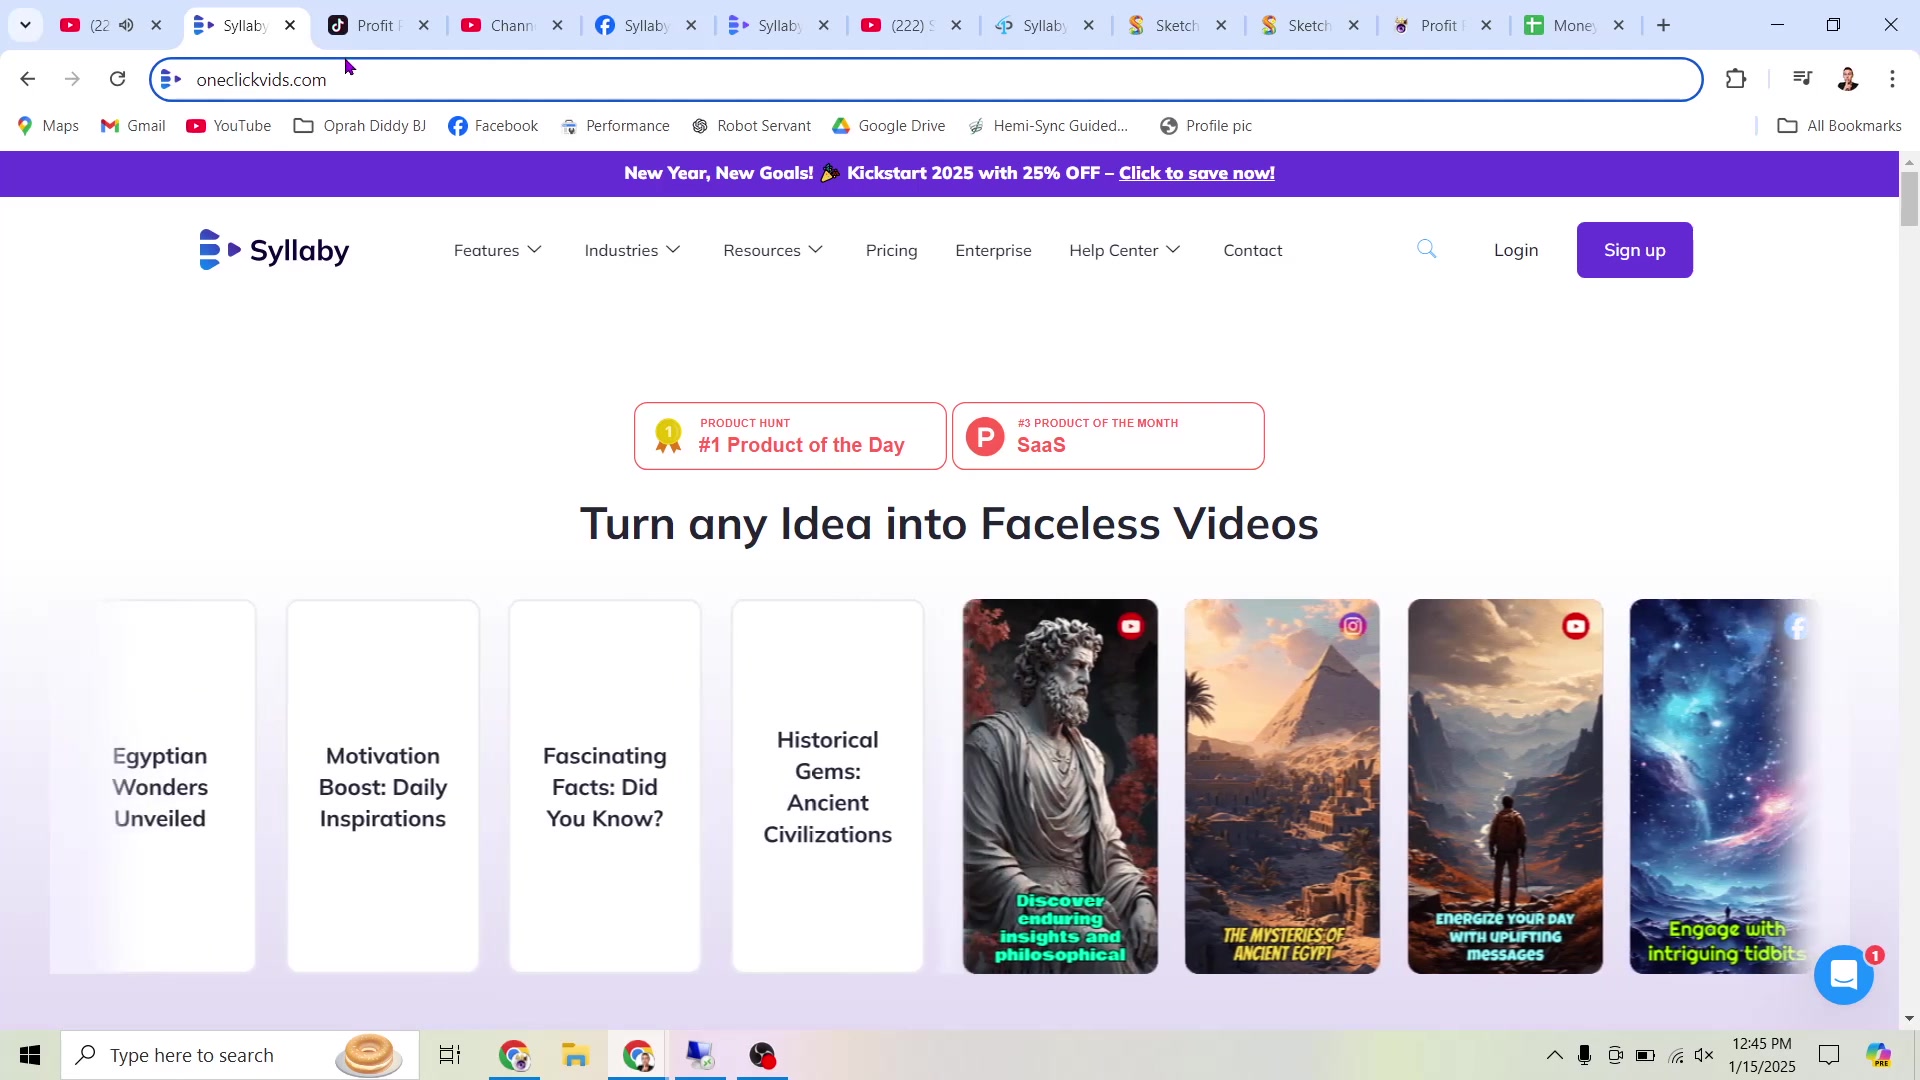Open the Contact page
The image size is (1920, 1080).
pos(1253,250)
